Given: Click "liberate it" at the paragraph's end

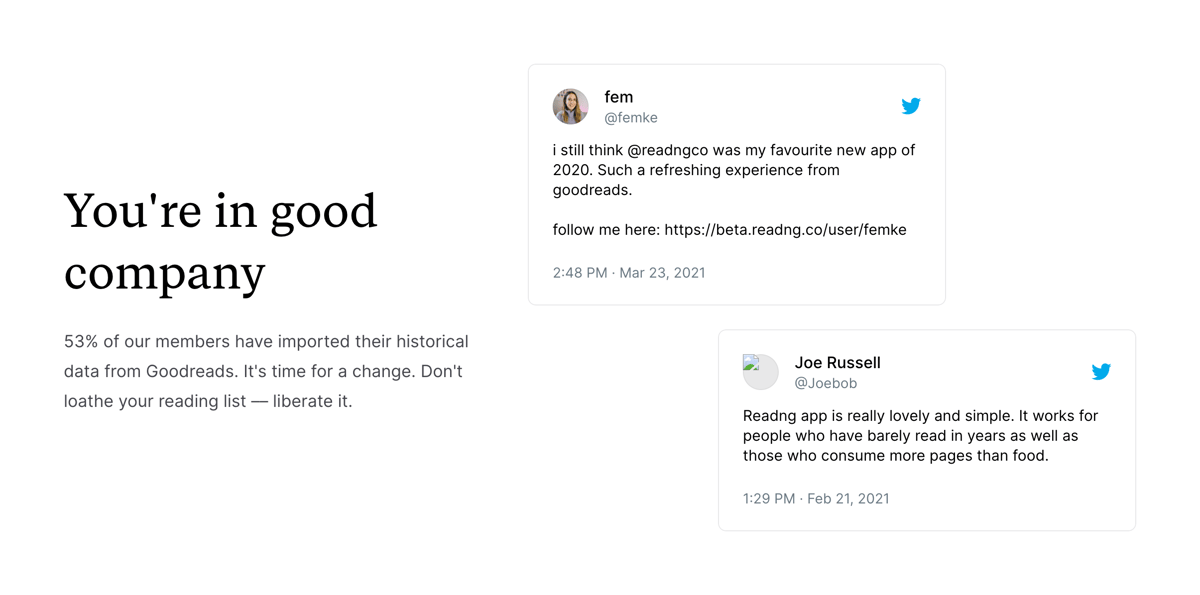Looking at the screenshot, I should pyautogui.click(x=312, y=402).
